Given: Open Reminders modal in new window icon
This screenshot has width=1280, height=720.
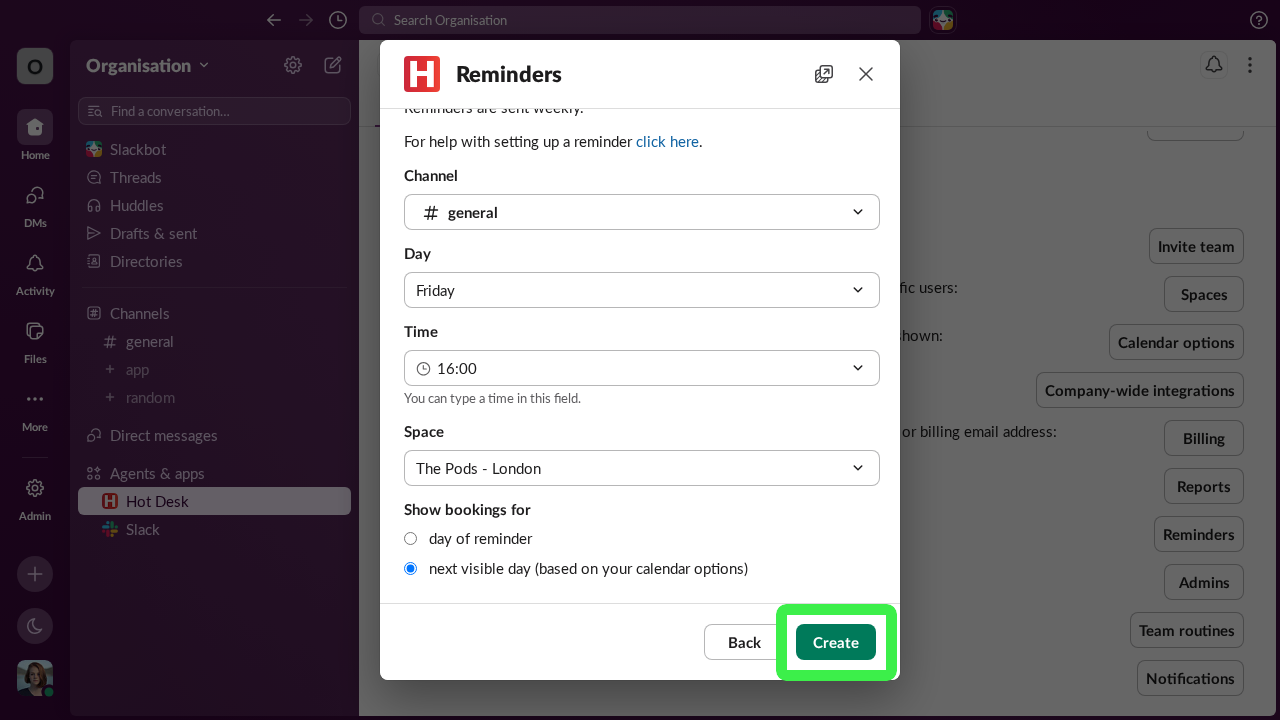Looking at the screenshot, I should 824,74.
